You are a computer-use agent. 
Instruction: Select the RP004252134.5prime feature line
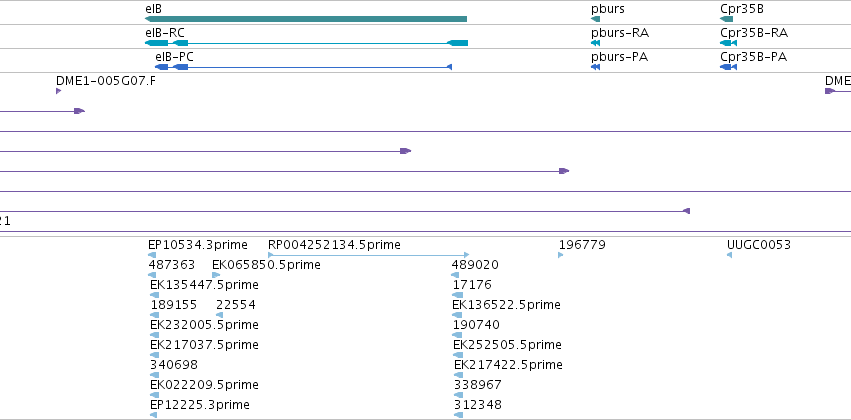tap(369, 254)
